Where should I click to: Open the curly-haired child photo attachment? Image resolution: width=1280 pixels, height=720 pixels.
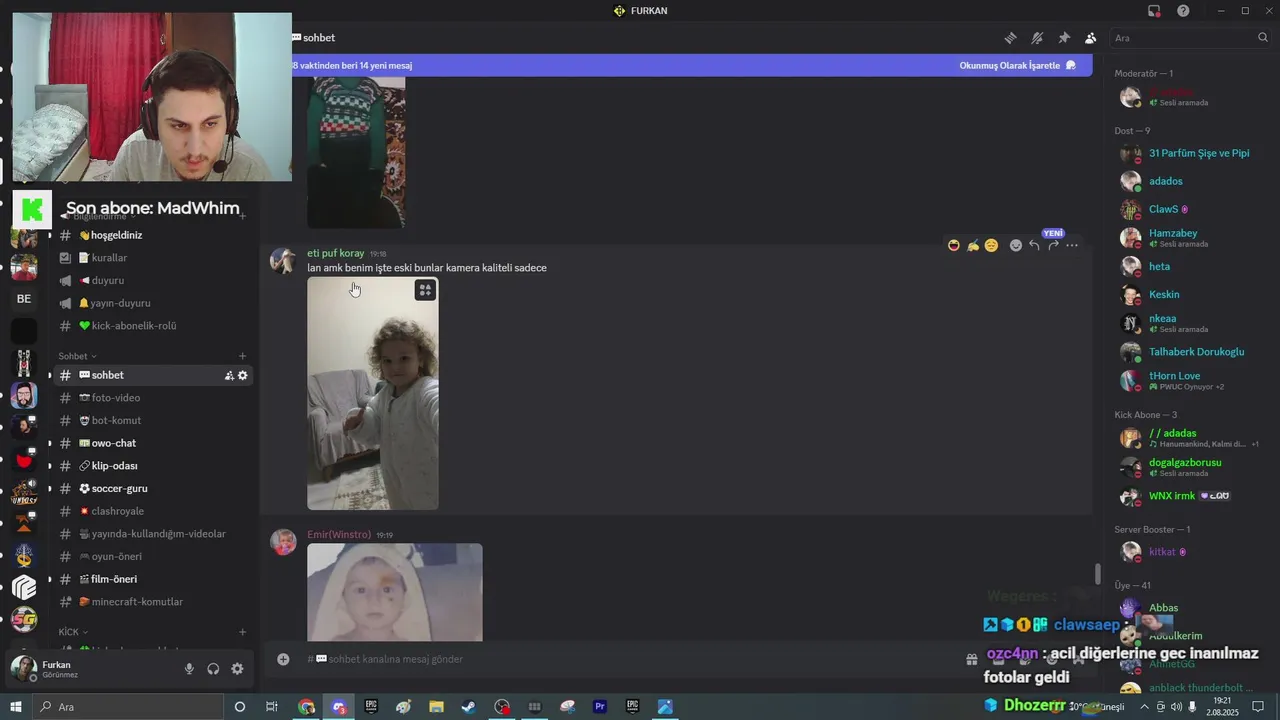(x=372, y=393)
